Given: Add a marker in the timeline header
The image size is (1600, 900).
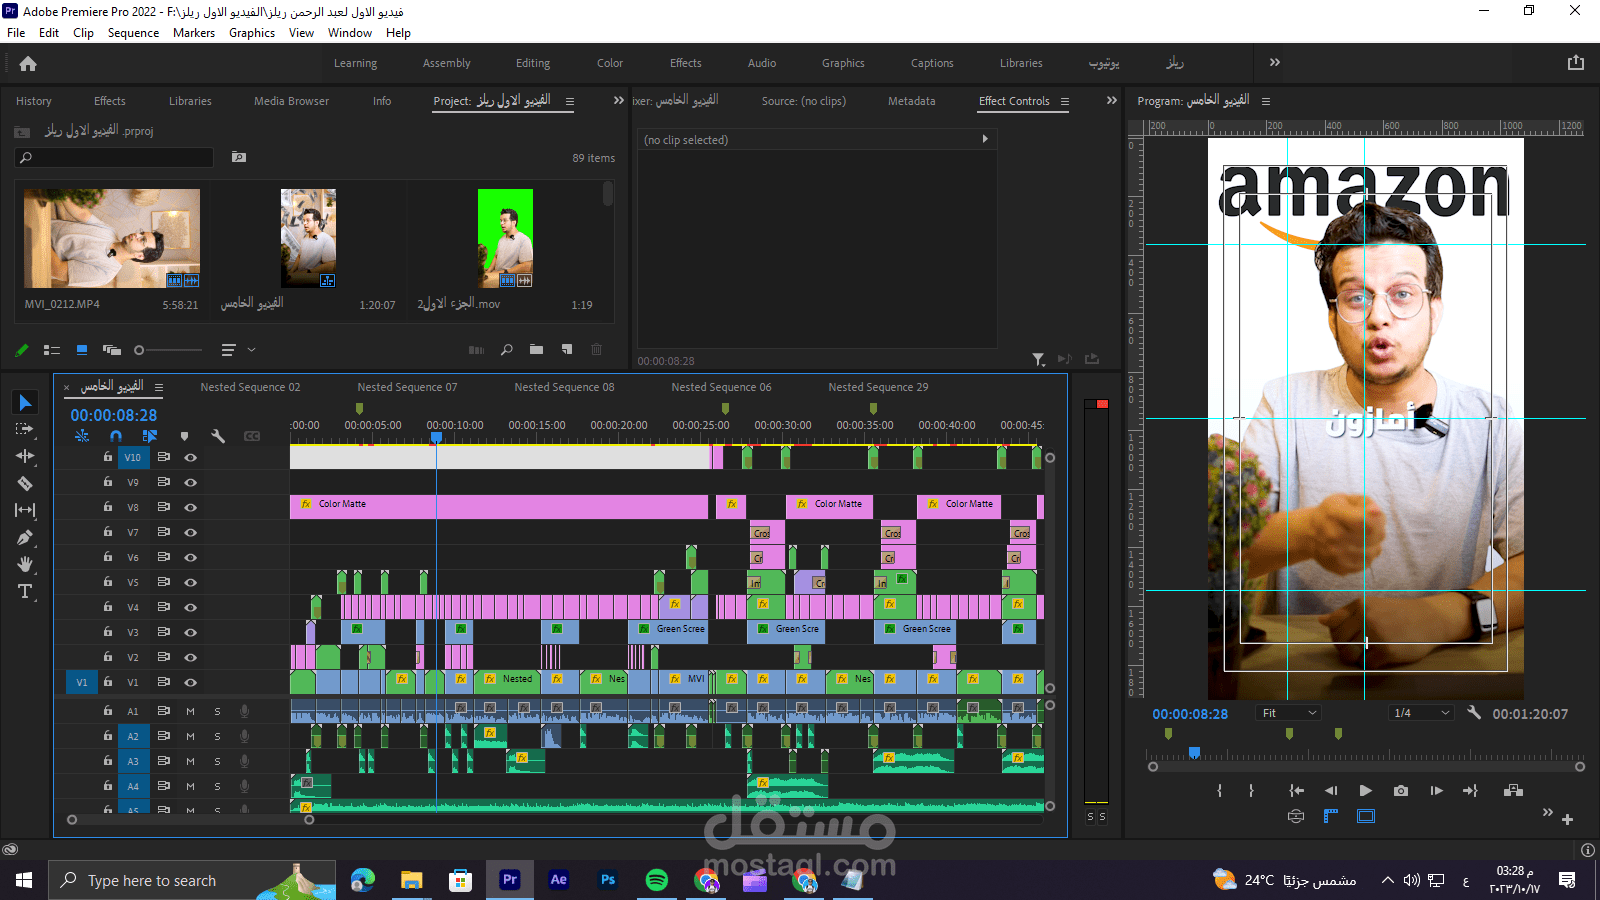Looking at the screenshot, I should [184, 436].
